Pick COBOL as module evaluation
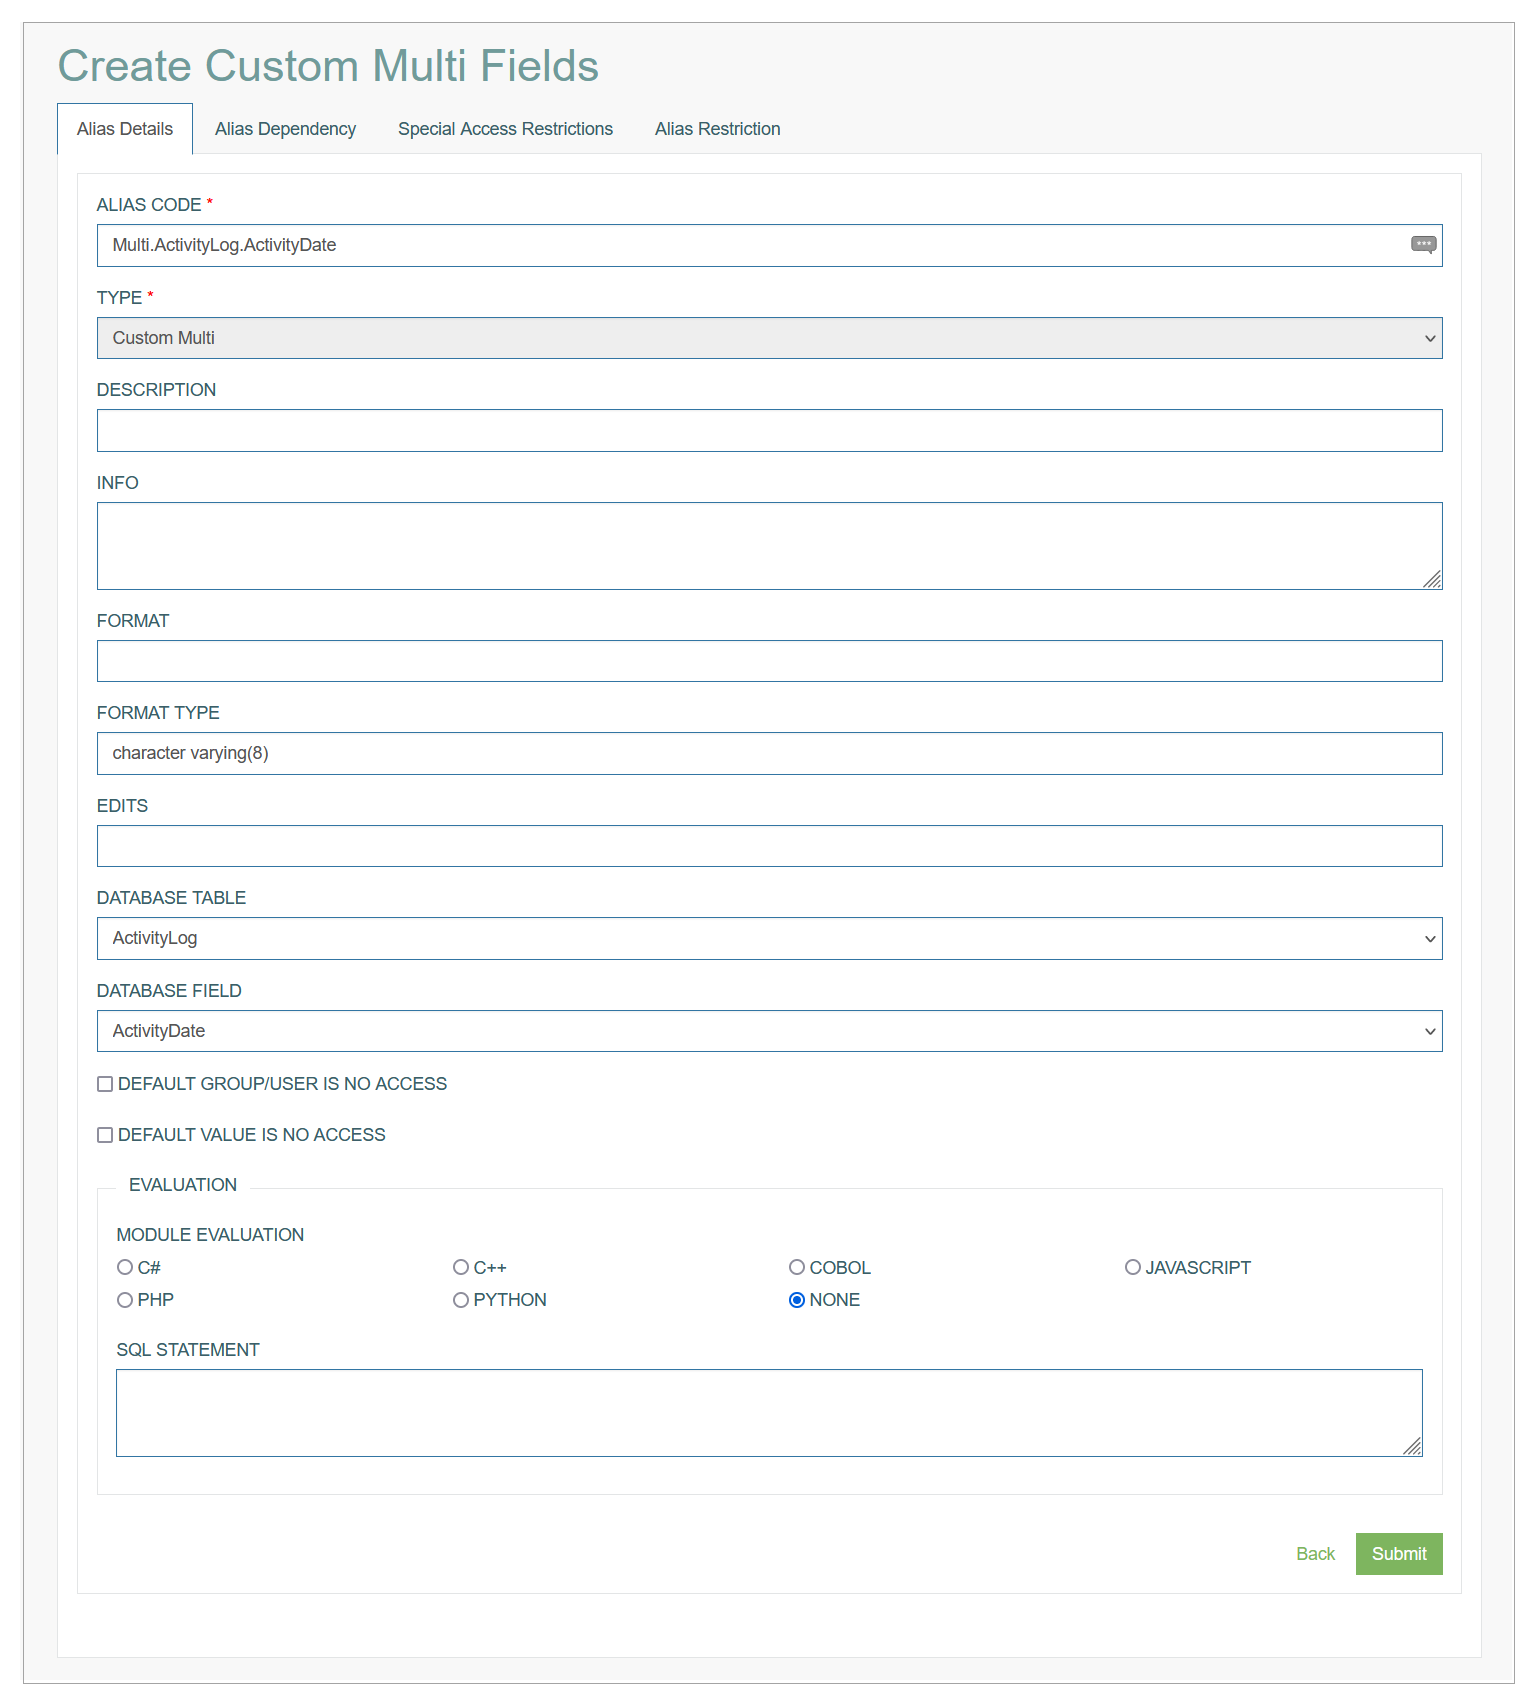The height and width of the screenshot is (1700, 1540). (x=797, y=1267)
